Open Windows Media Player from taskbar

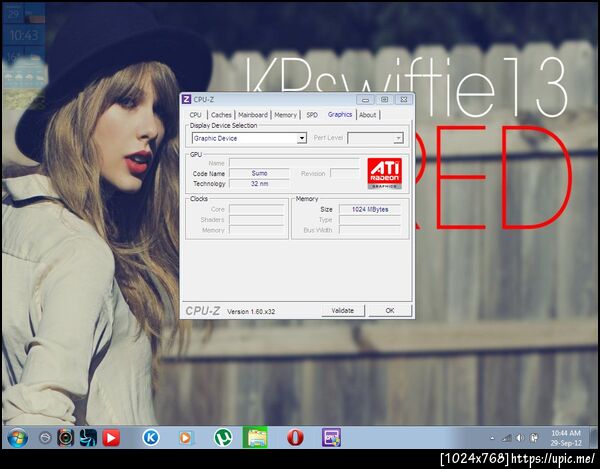186,438
